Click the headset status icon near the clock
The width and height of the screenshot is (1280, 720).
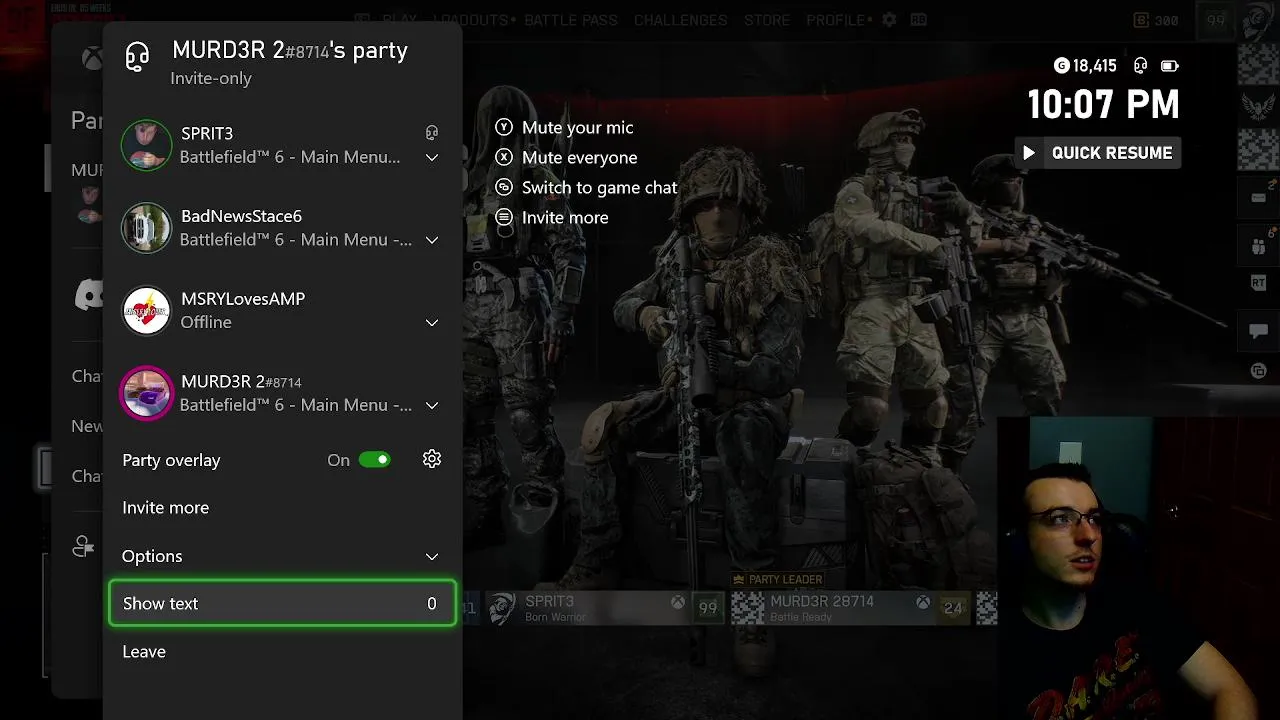click(x=1141, y=66)
